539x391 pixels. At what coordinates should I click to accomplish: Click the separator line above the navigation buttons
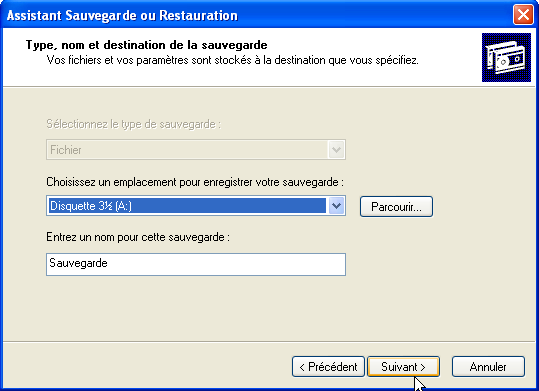pos(269,341)
